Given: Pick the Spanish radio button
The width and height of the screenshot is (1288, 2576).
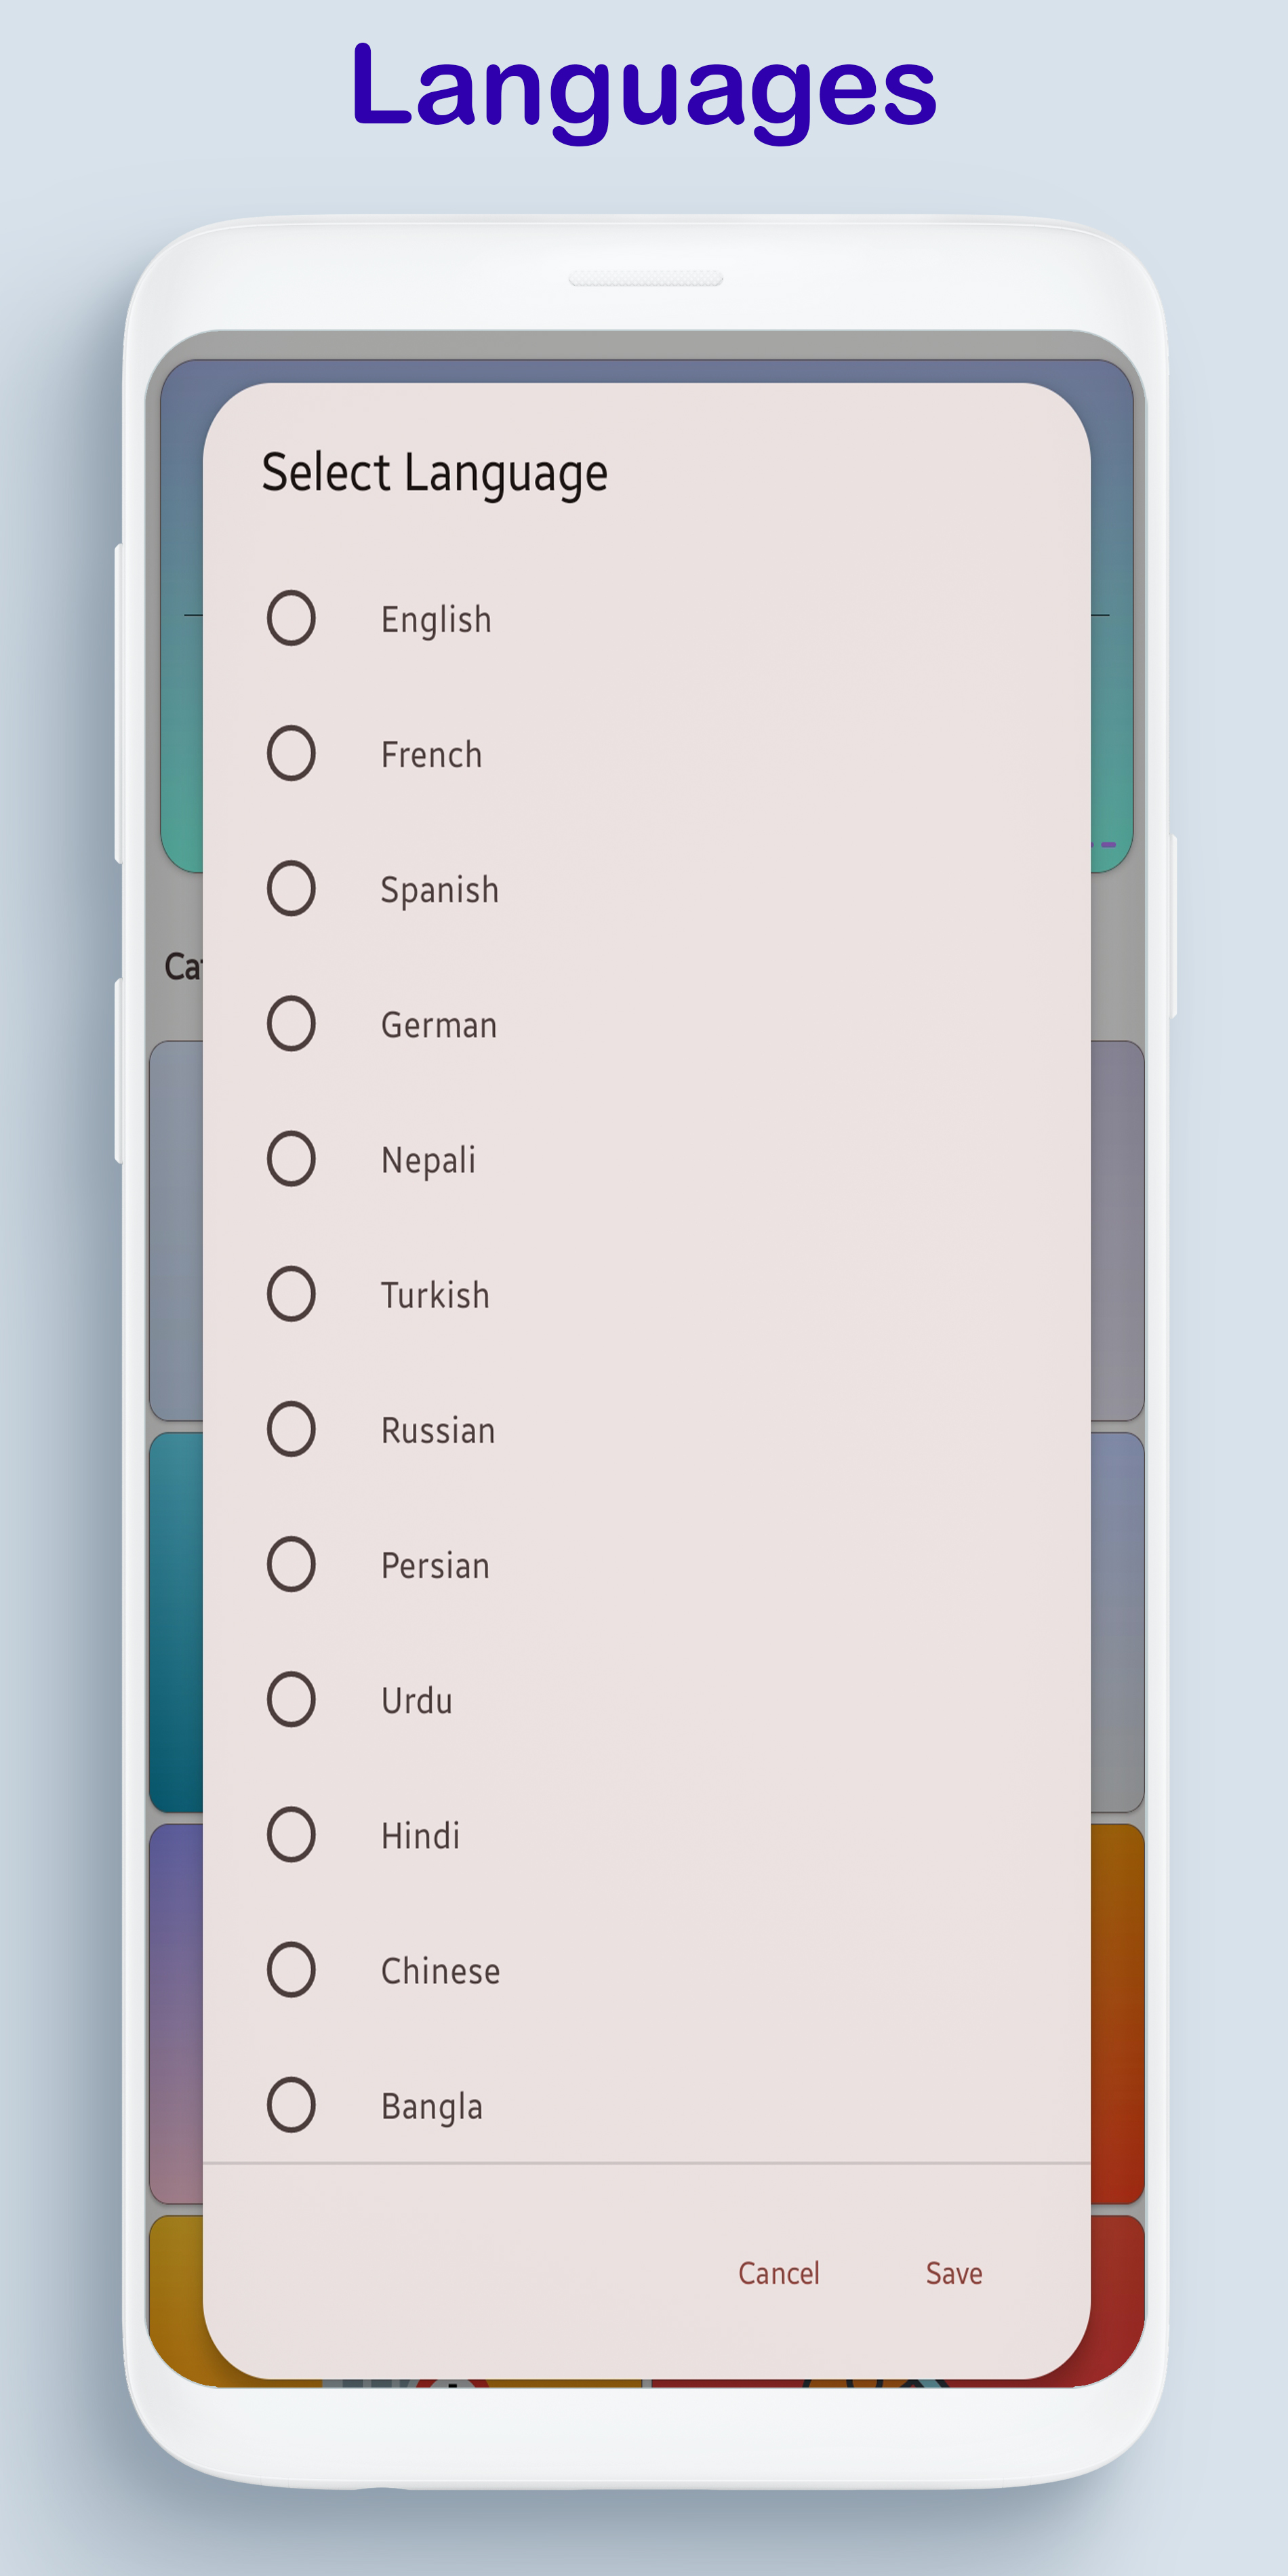Looking at the screenshot, I should click(x=291, y=888).
